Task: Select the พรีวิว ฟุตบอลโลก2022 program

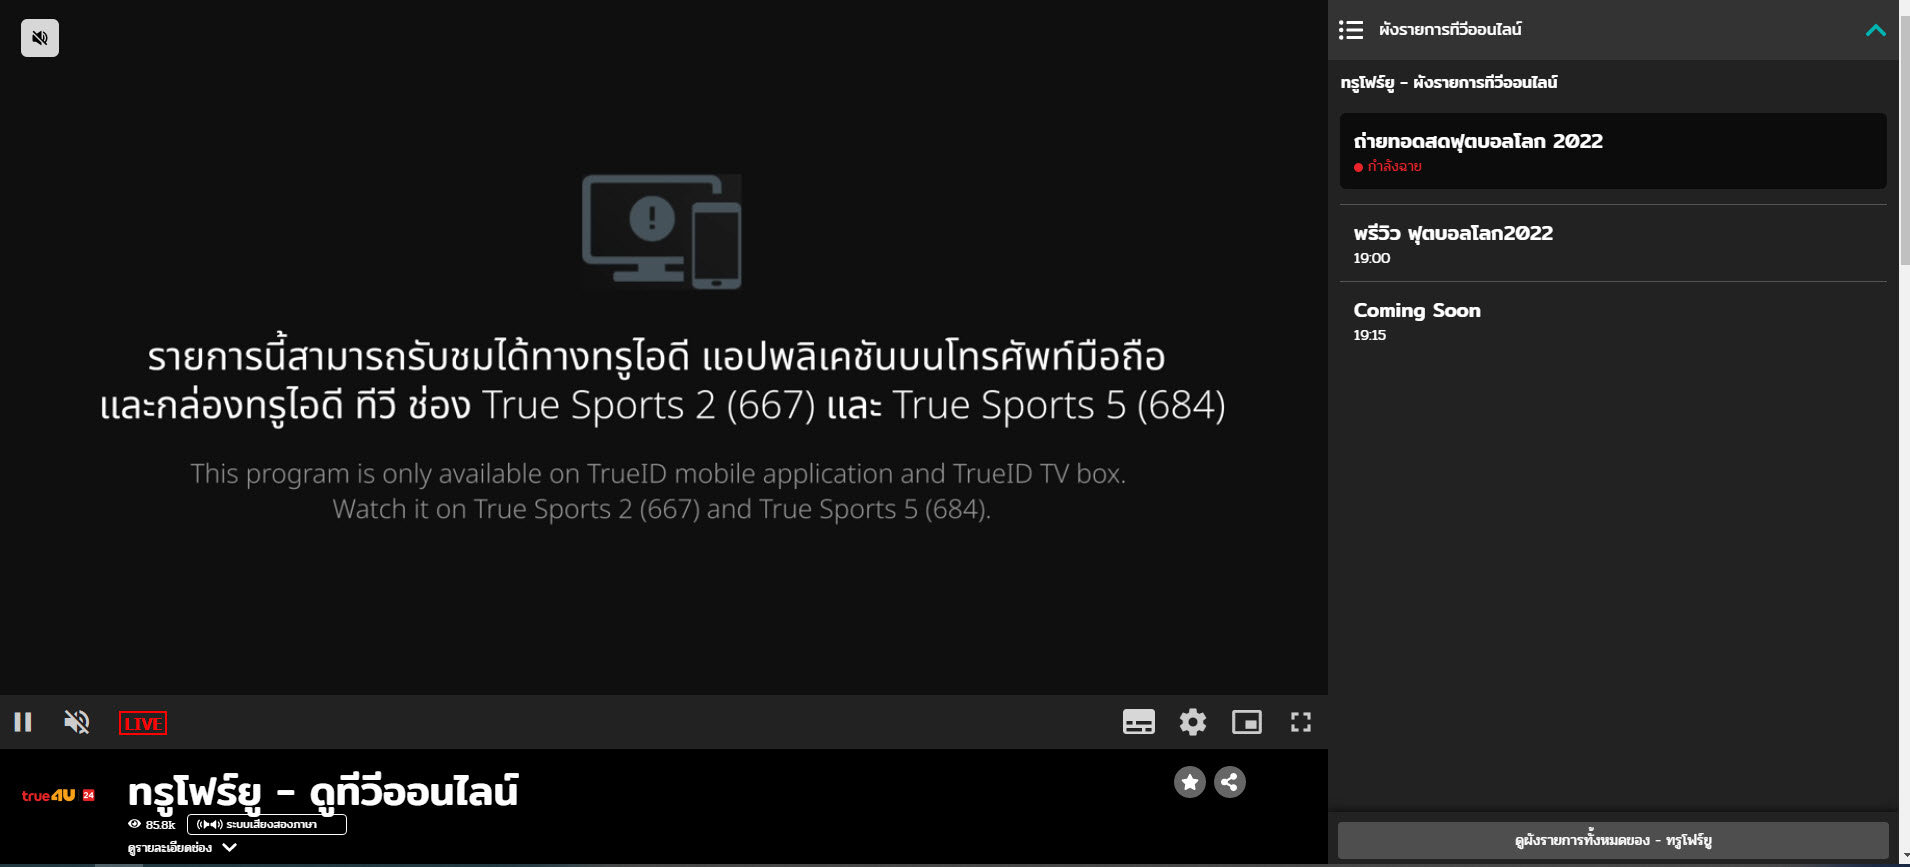Action: point(1613,243)
